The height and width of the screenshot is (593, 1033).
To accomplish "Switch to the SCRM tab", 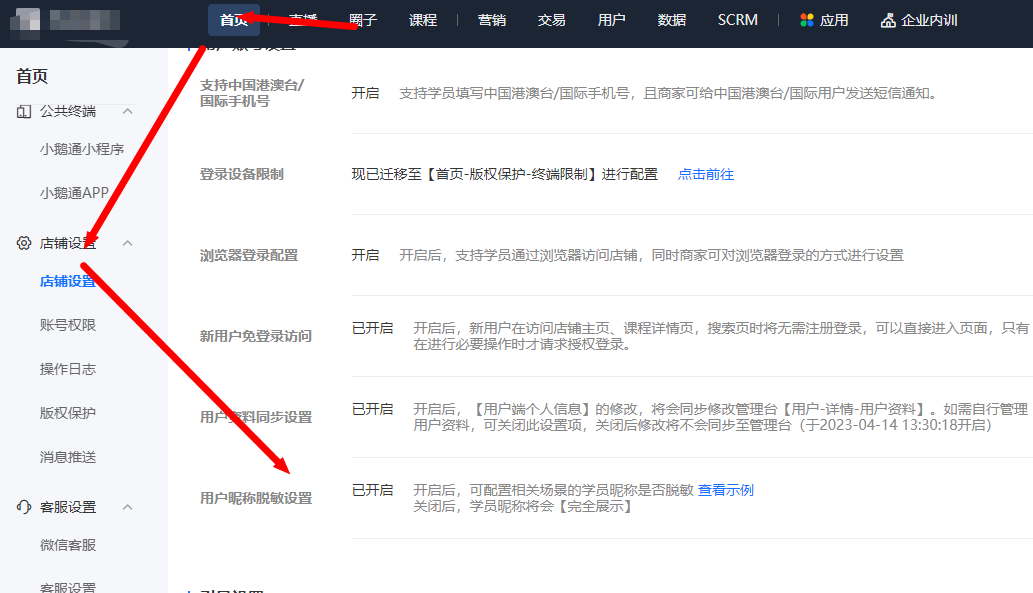I will (x=738, y=20).
